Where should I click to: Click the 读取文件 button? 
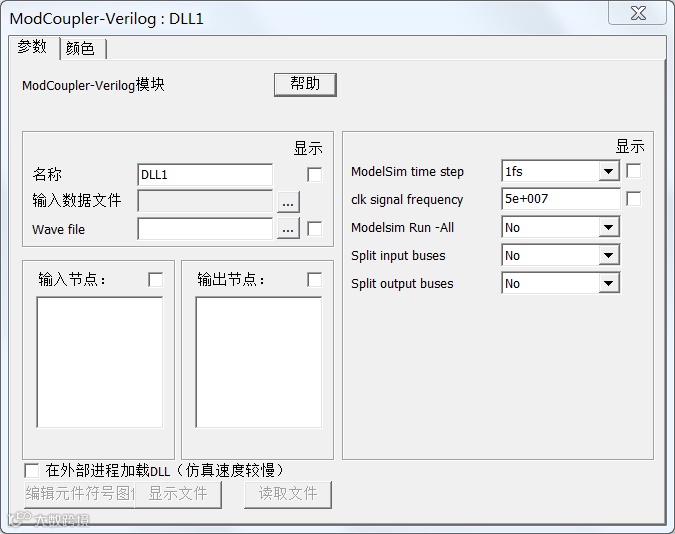click(288, 494)
